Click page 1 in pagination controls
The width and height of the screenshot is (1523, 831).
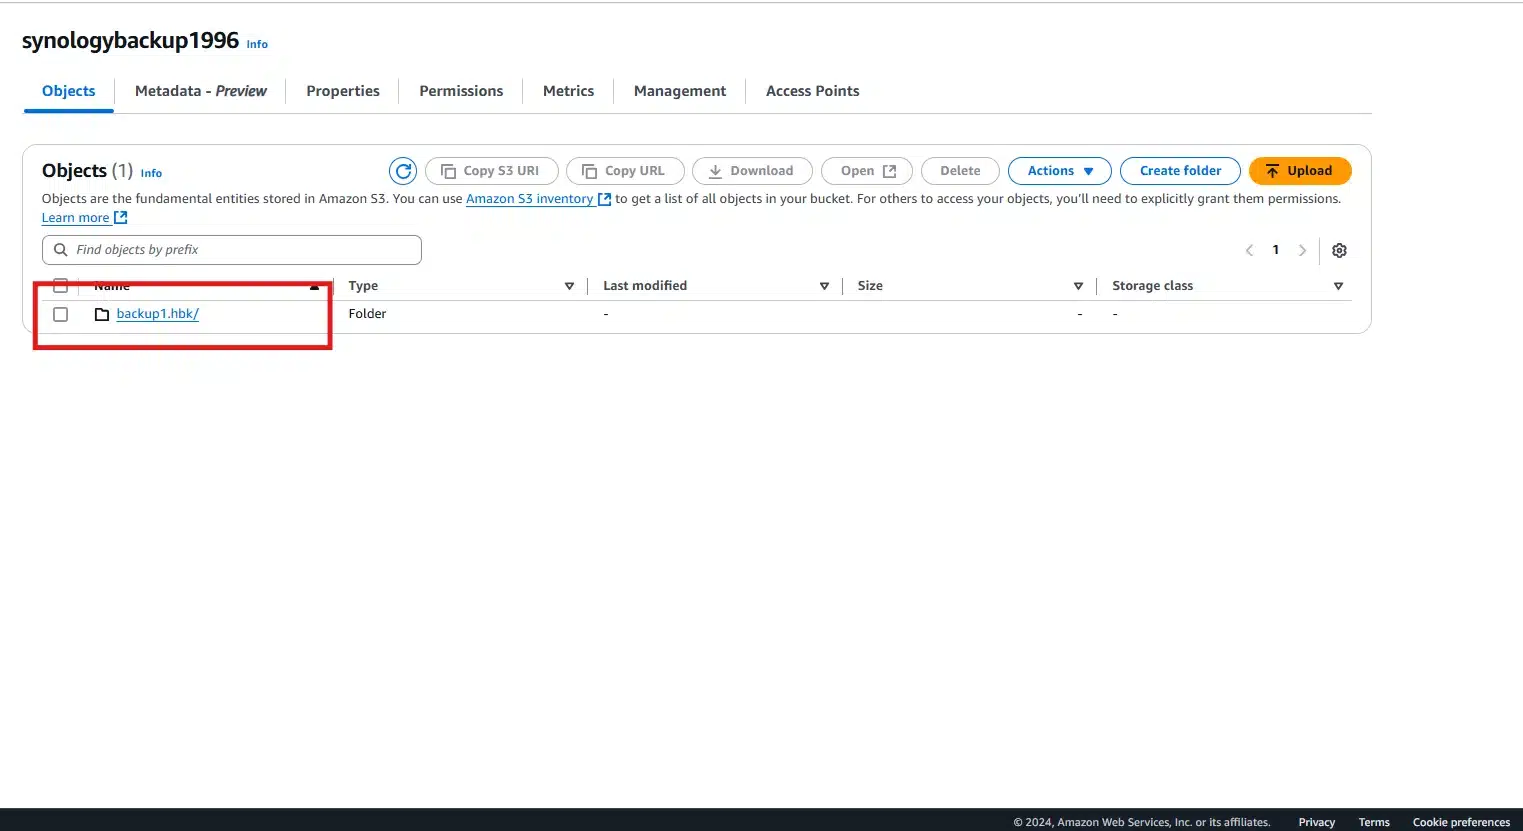click(x=1275, y=249)
